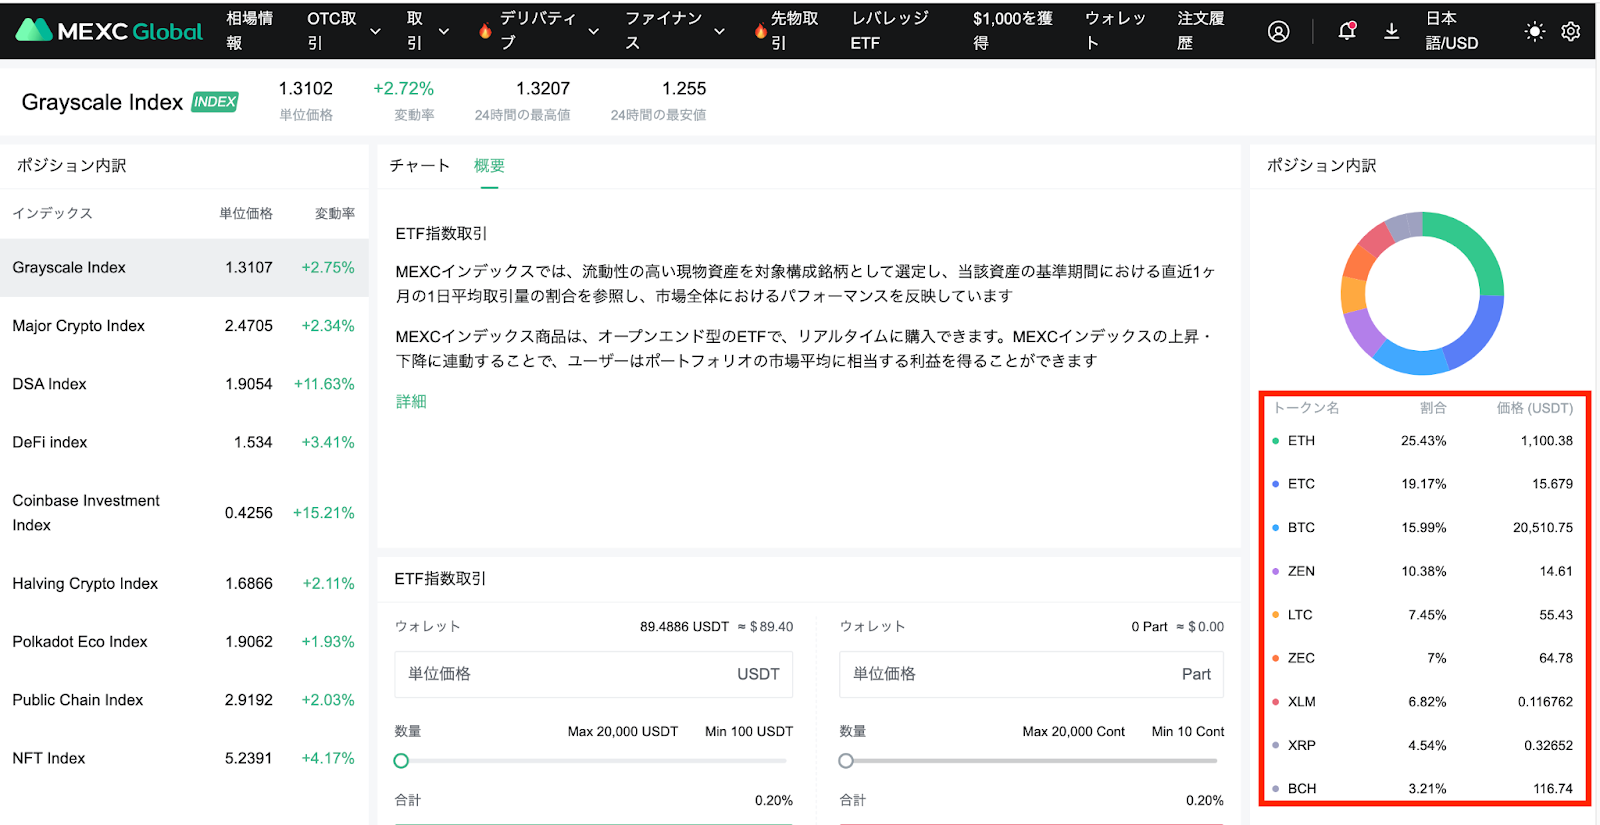Click the 24時間の最高値 value 1.3207
This screenshot has width=1600, height=825.
click(543, 88)
